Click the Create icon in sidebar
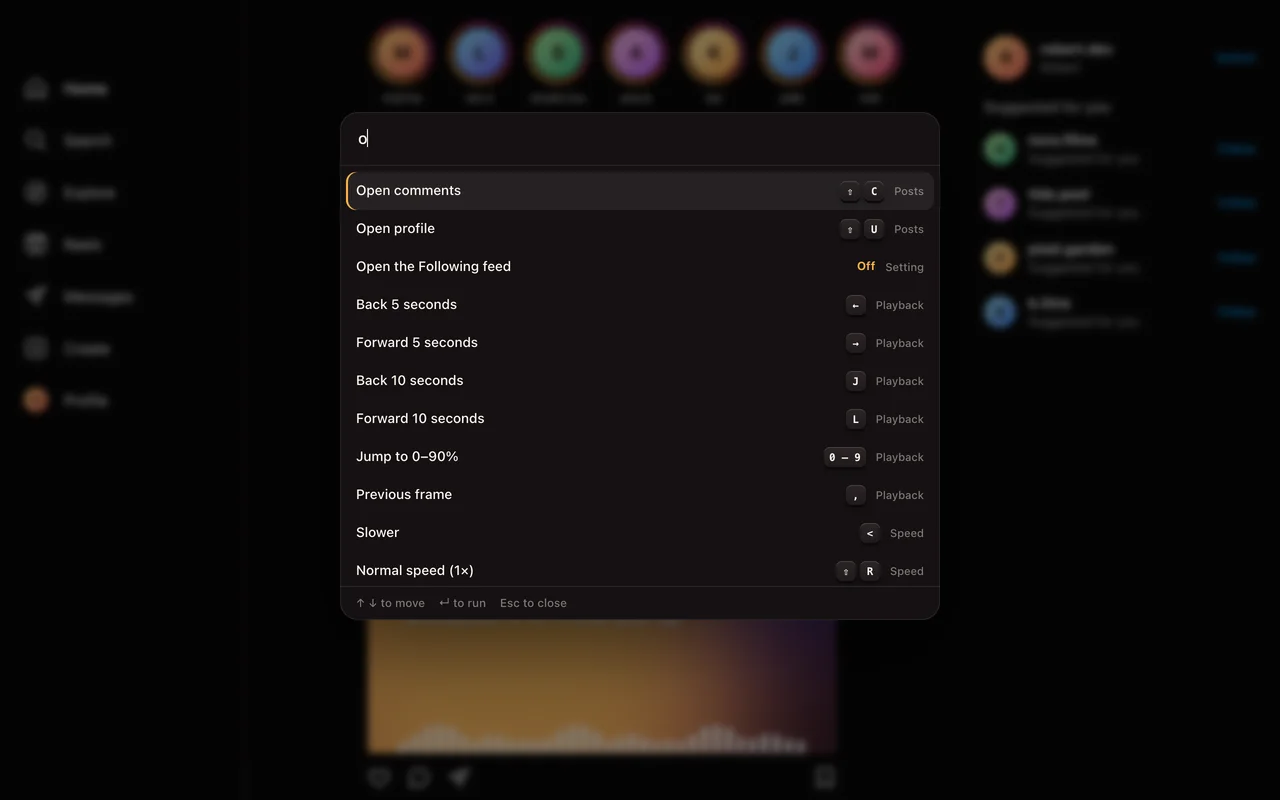Viewport: 1280px width, 800px height. click(36, 348)
